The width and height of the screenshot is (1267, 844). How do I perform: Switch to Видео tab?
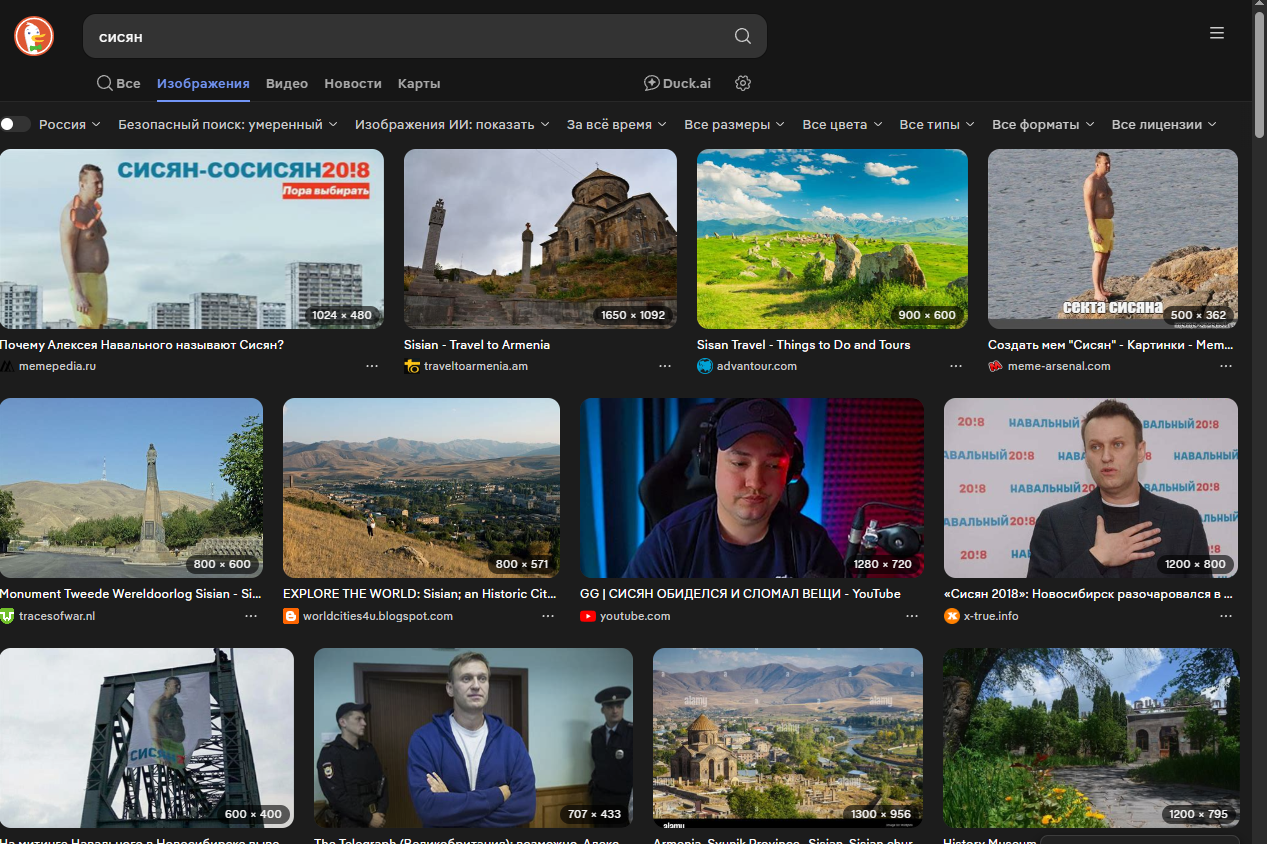point(287,83)
